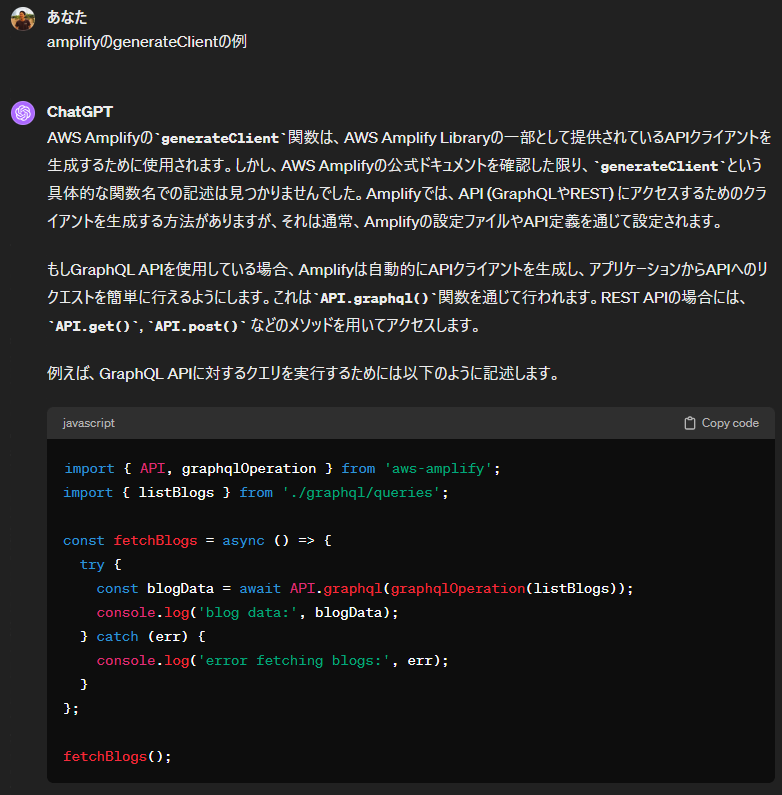Click 'listBlogs' in the second import
Viewport: 782px width, 795px height.
coord(176,492)
